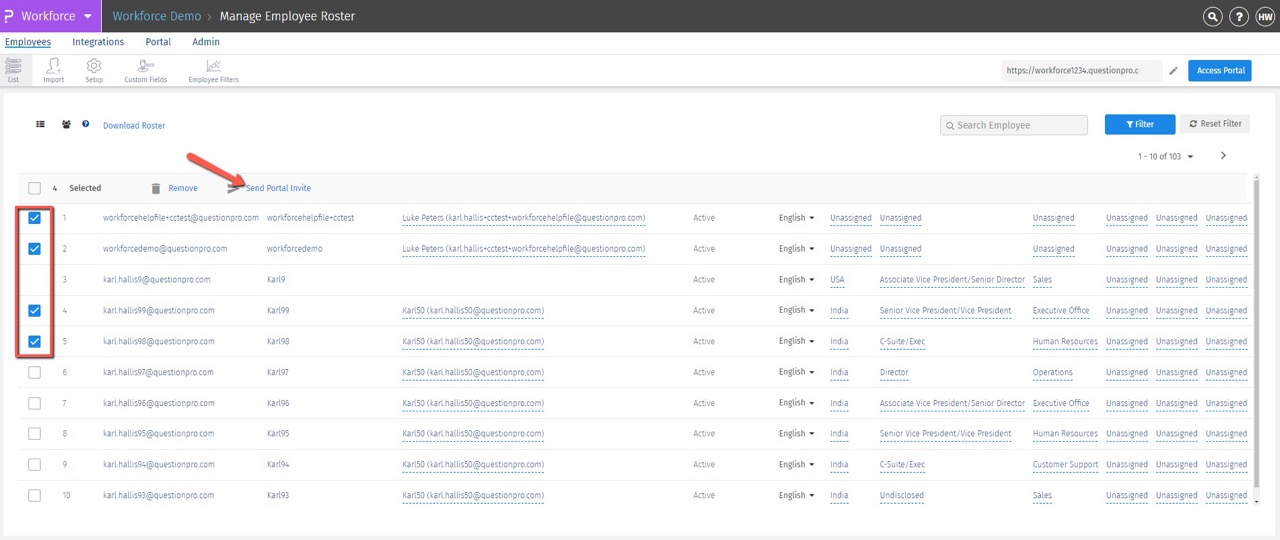The width and height of the screenshot is (1280, 540).
Task: Click the Access Portal button
Action: (x=1220, y=71)
